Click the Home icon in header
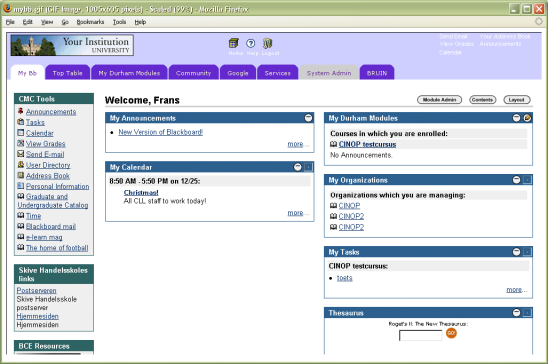548x364 pixels. (233, 43)
